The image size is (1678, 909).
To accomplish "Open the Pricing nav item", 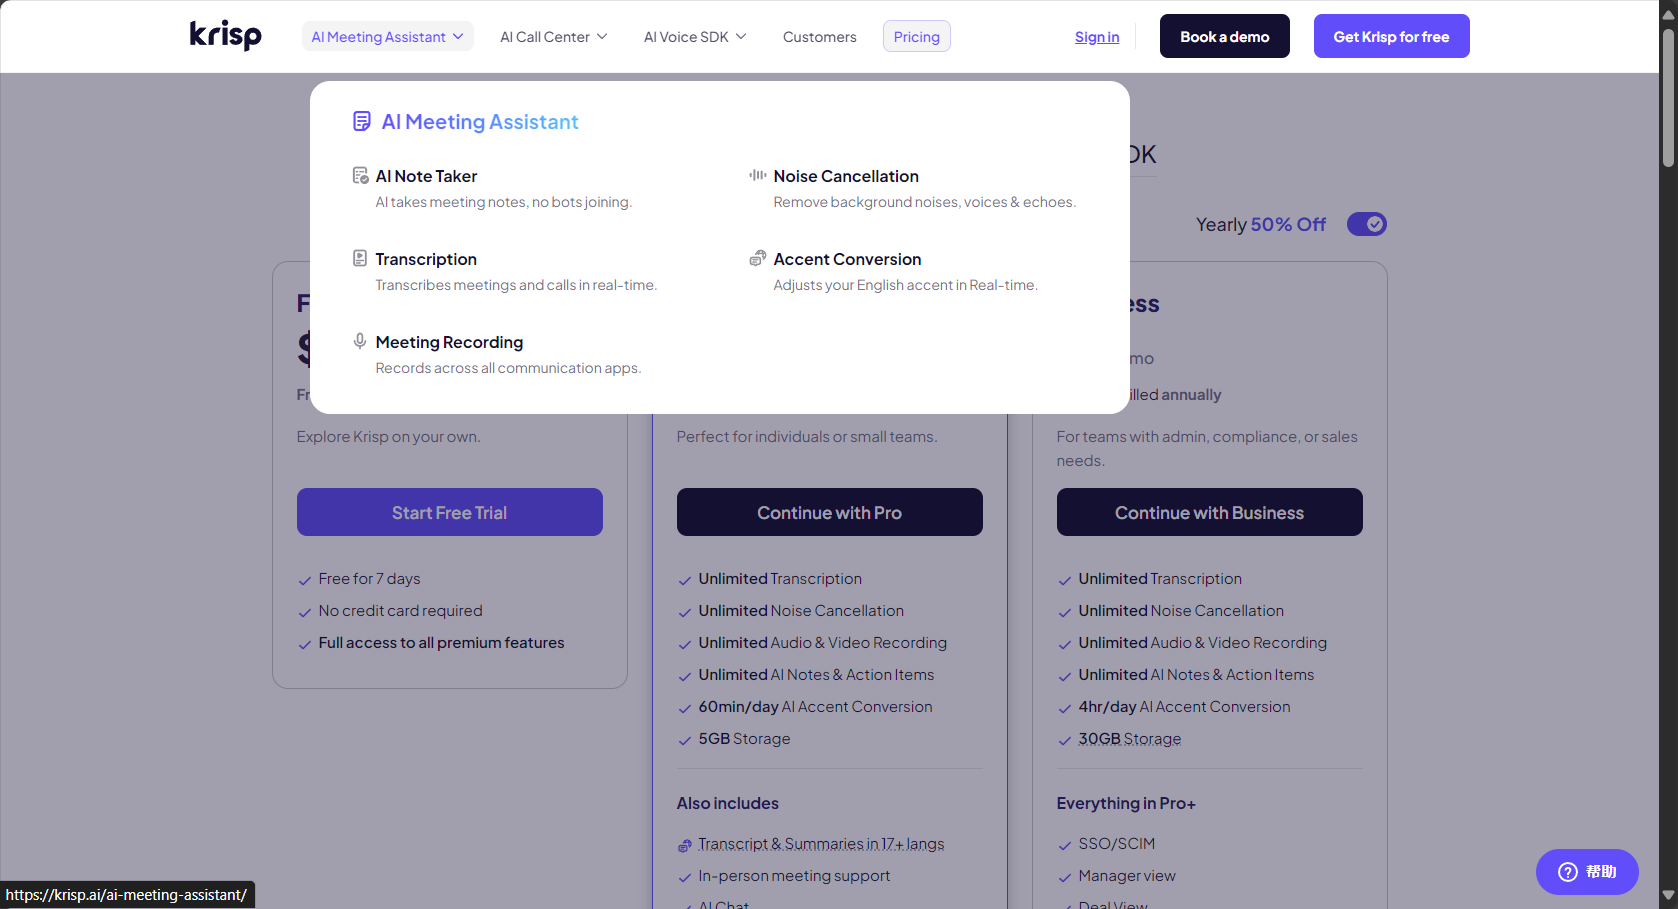I will (x=916, y=37).
